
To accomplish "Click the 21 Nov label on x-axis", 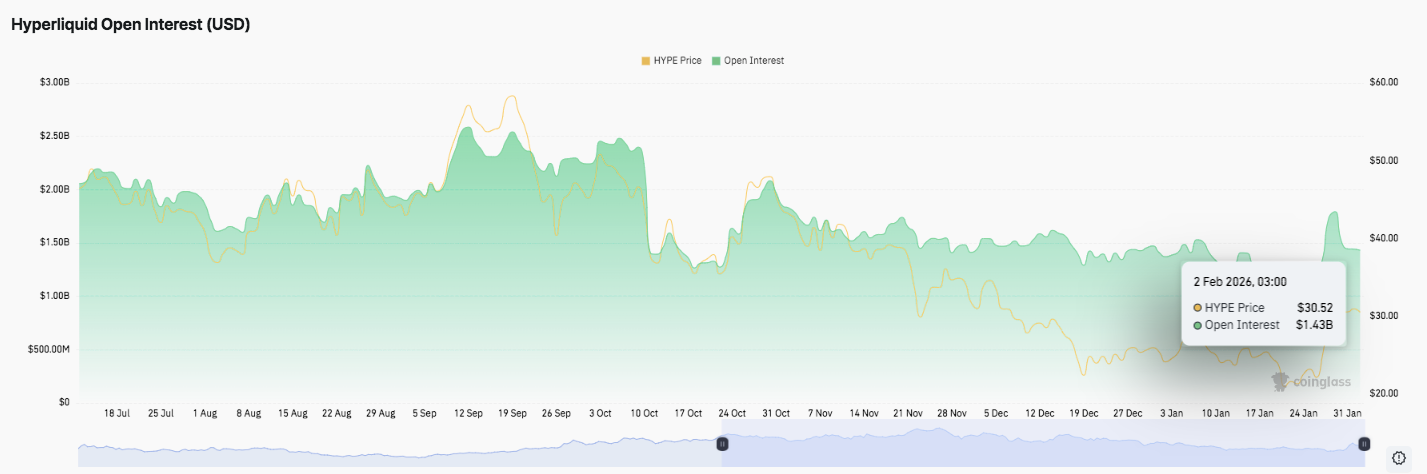I will 908,413.
